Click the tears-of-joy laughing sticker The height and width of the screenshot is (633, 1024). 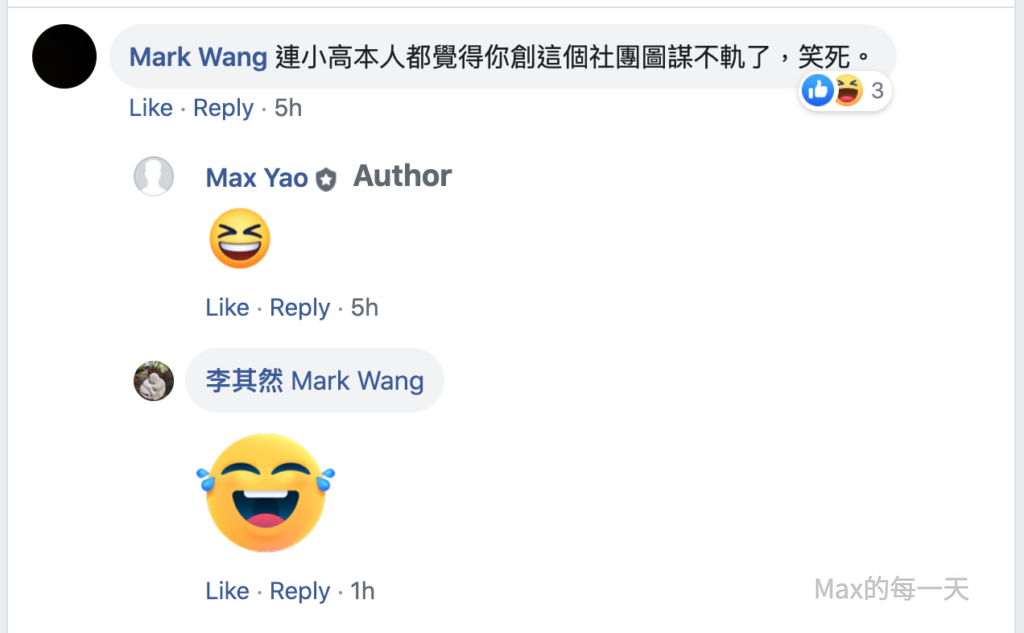pyautogui.click(x=265, y=493)
